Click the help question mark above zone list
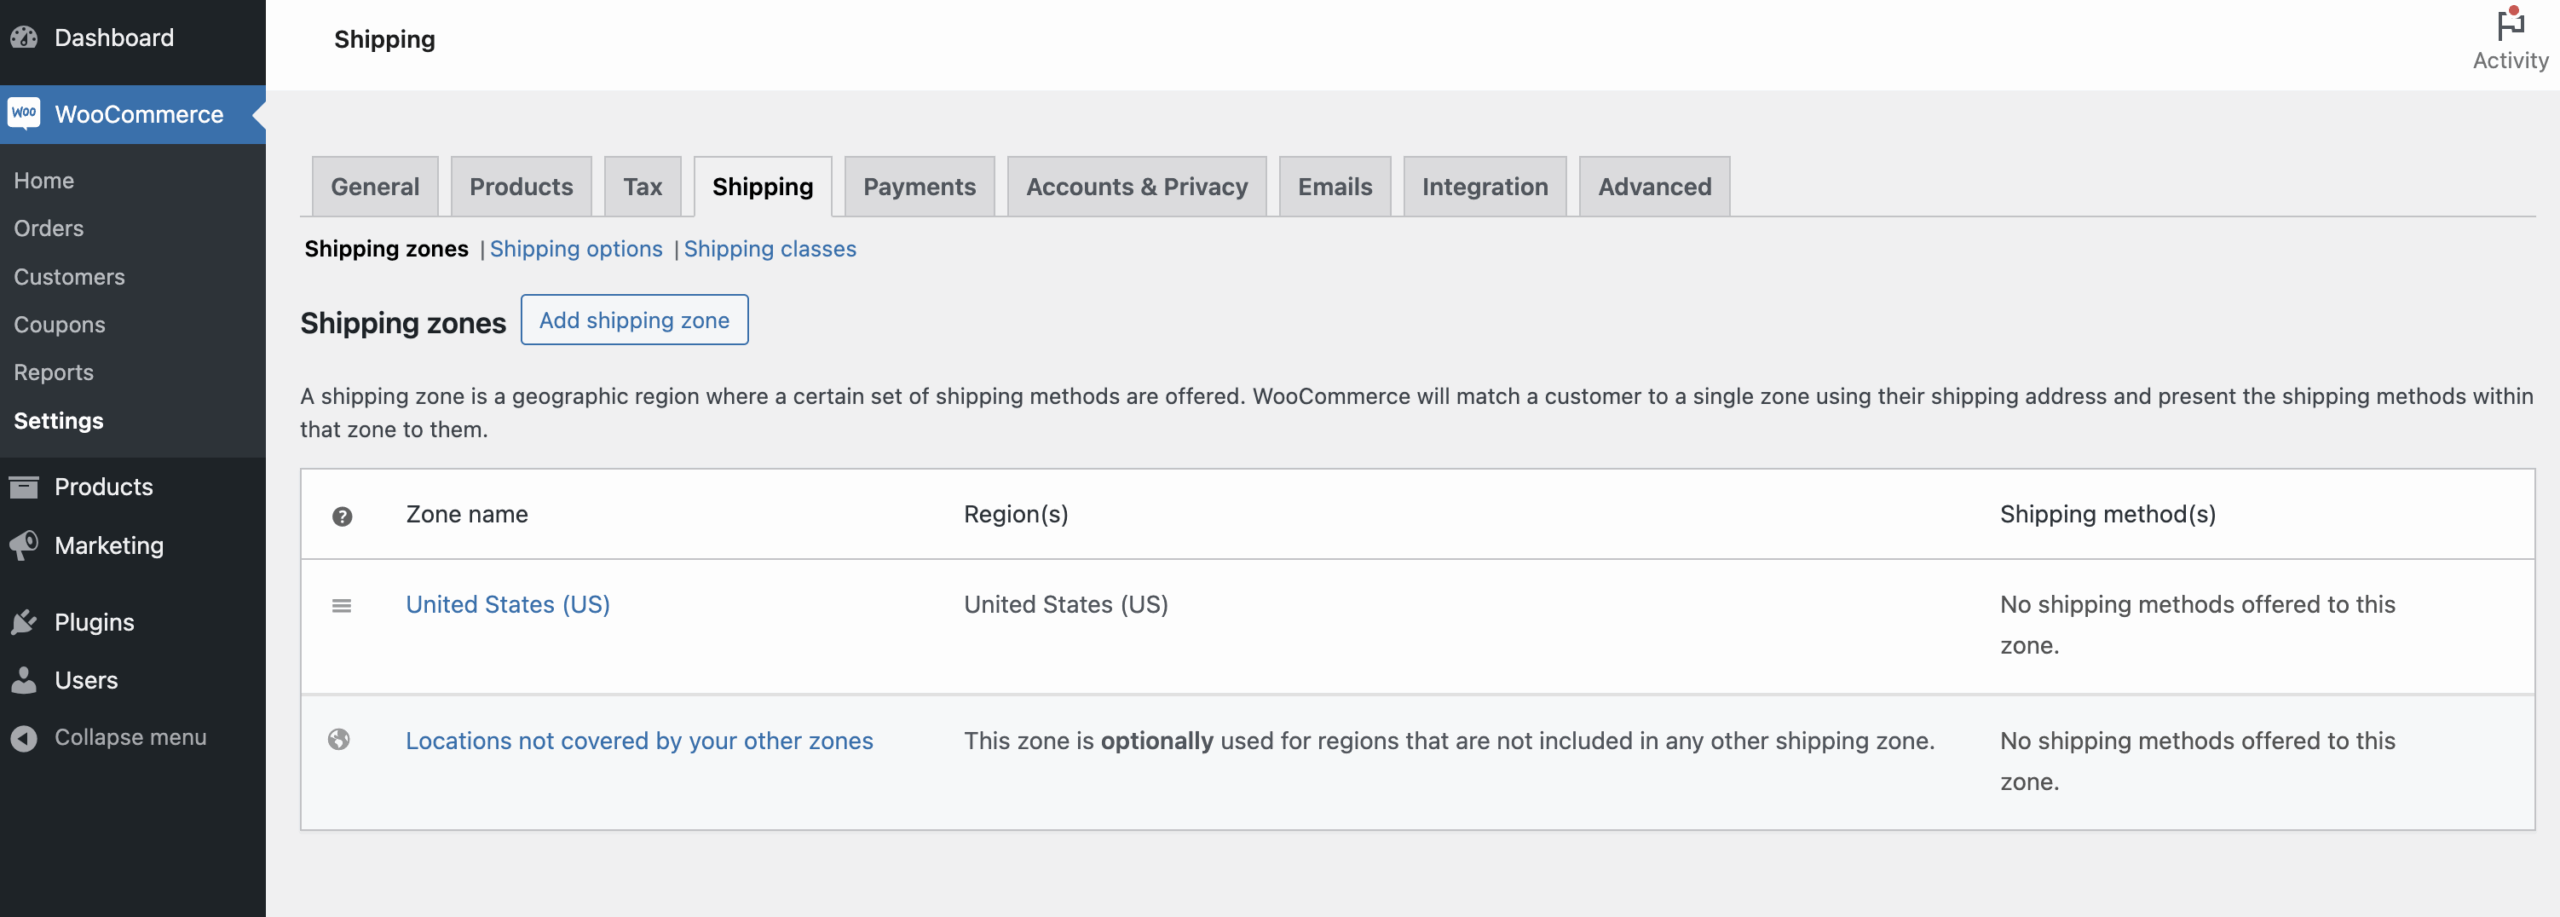2560x917 pixels. pos(342,516)
